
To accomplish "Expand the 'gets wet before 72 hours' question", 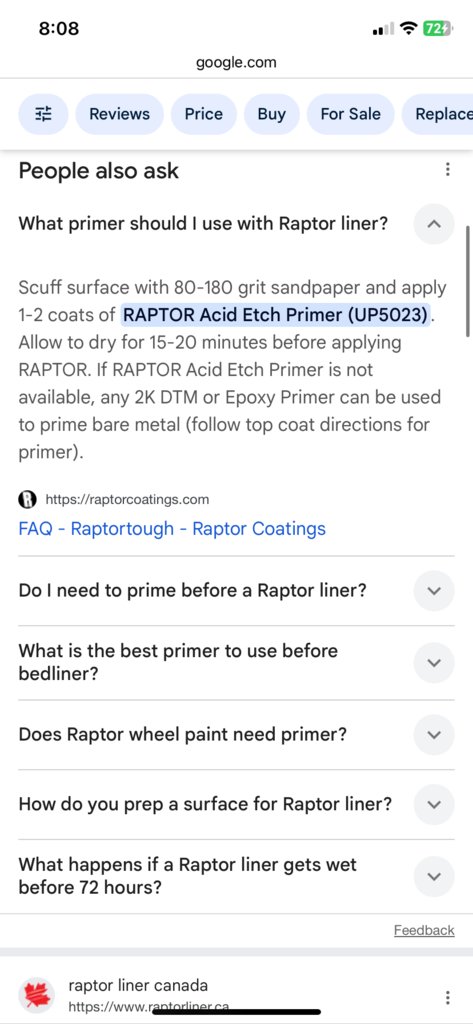I will [x=434, y=876].
